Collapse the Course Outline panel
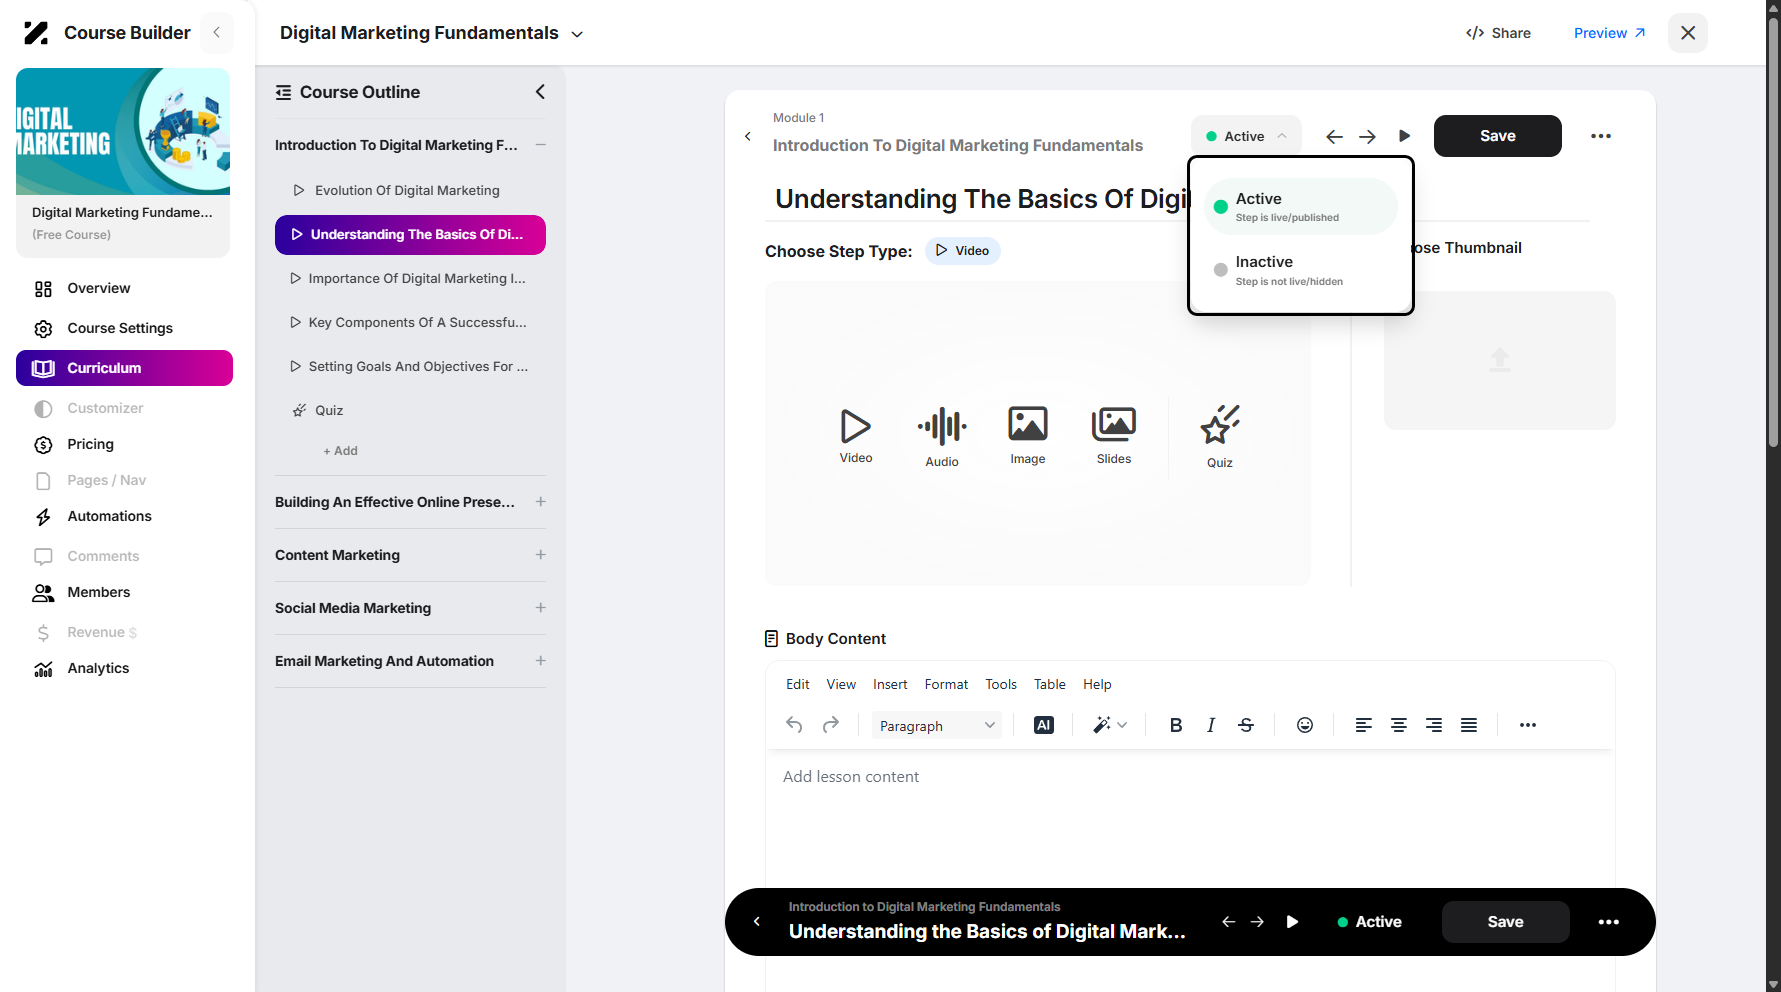 (540, 92)
